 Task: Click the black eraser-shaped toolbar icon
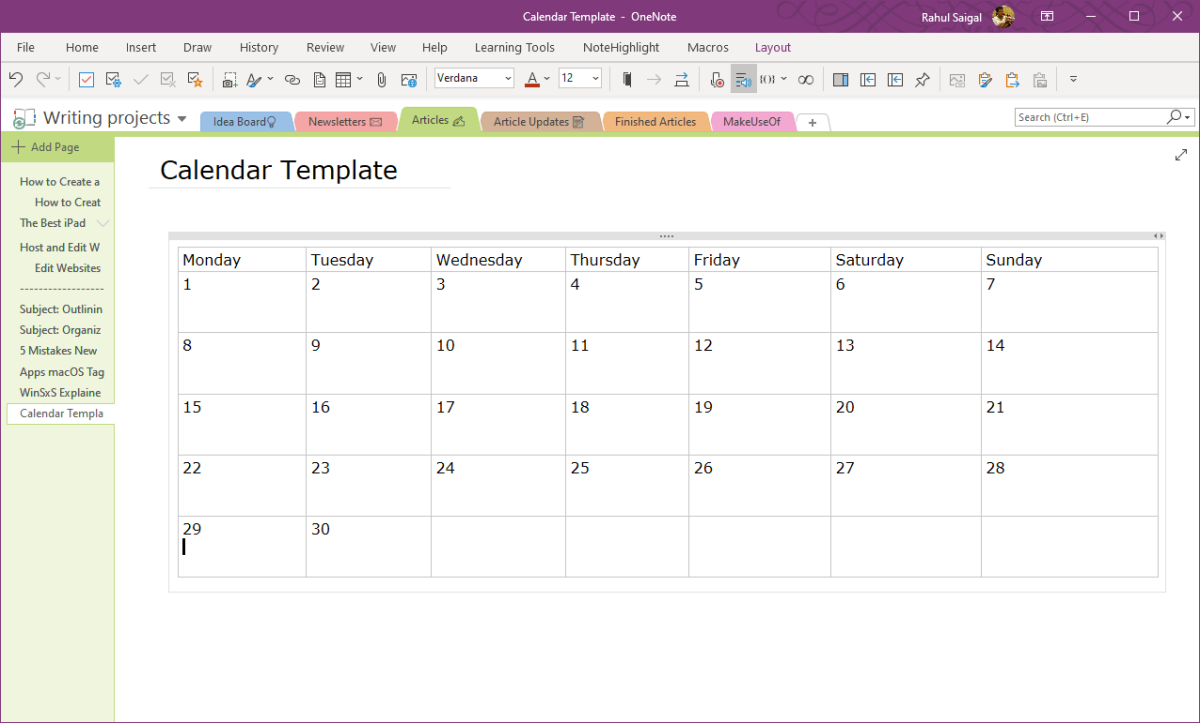(627, 79)
